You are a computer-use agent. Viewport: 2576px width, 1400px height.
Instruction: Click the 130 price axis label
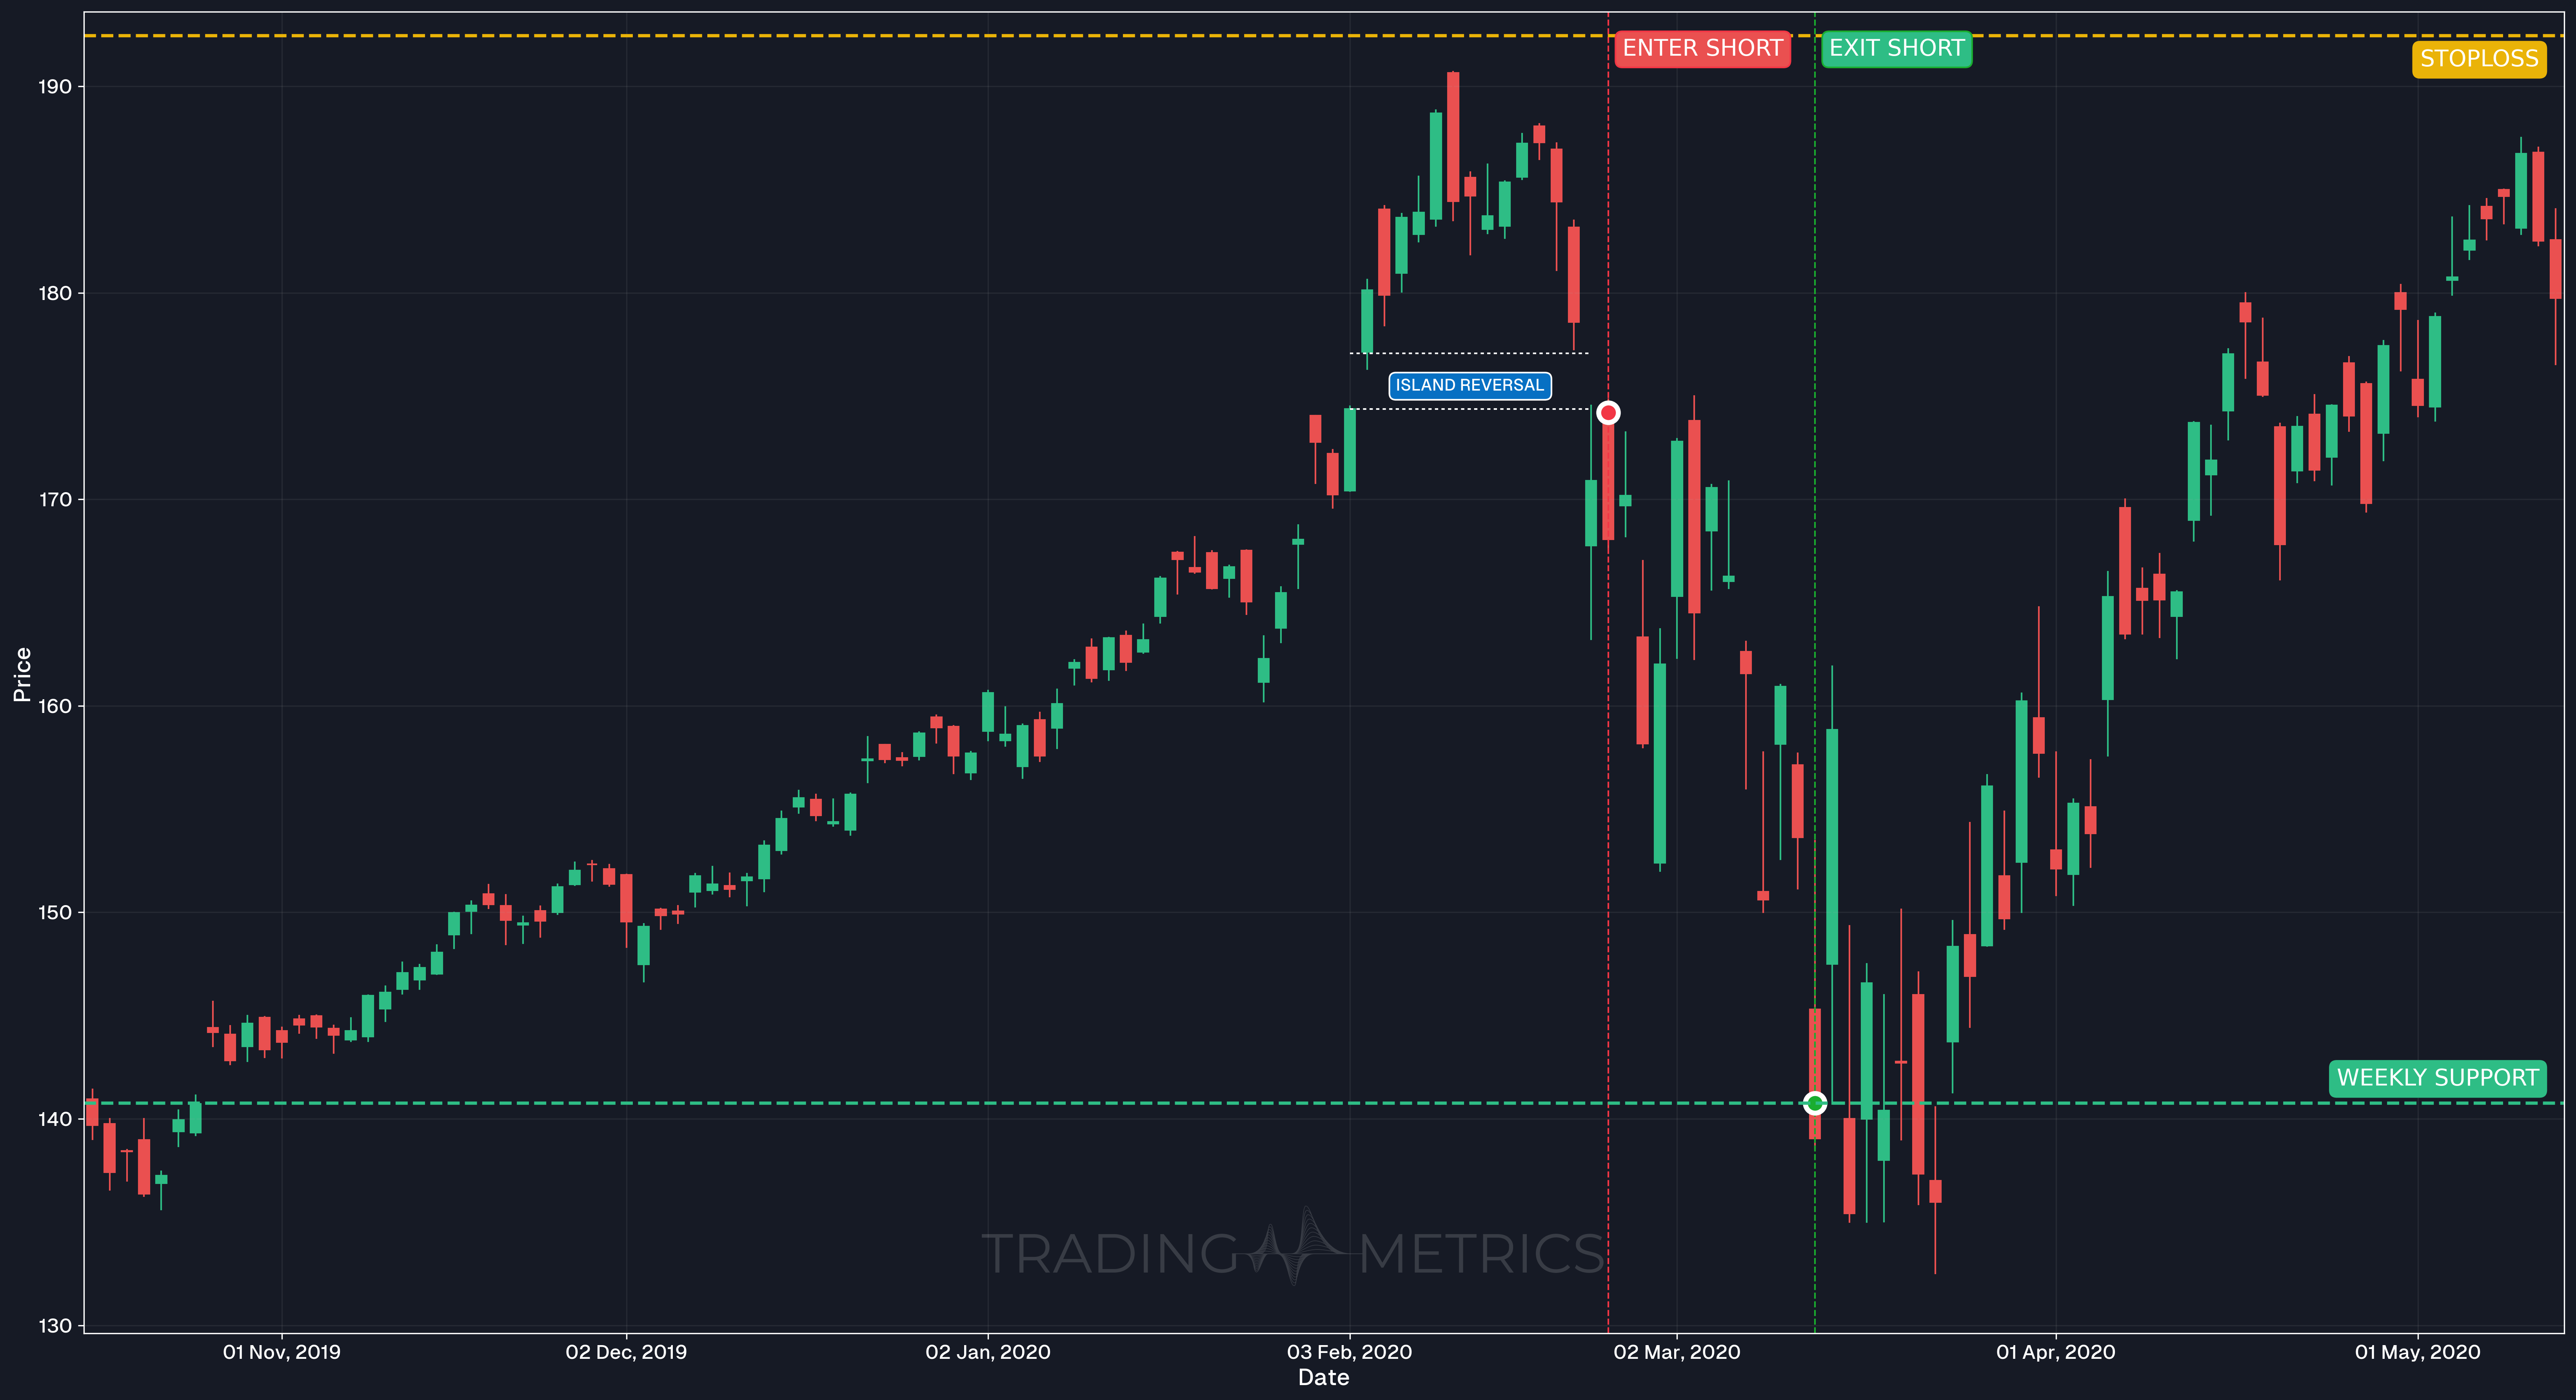(x=55, y=1326)
